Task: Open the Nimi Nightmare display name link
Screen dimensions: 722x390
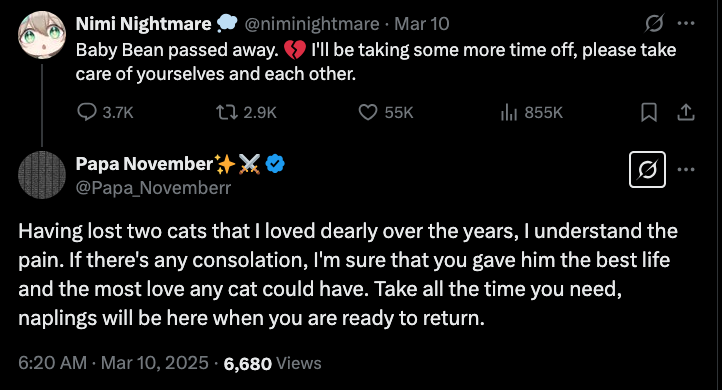Action: click(143, 23)
